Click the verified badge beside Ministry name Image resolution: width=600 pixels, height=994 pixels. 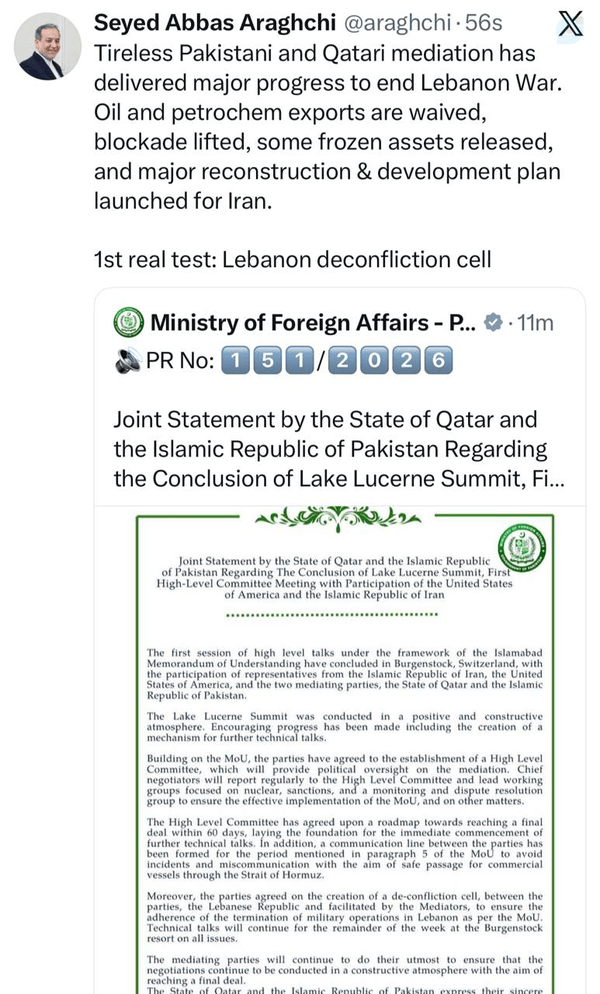click(493, 322)
